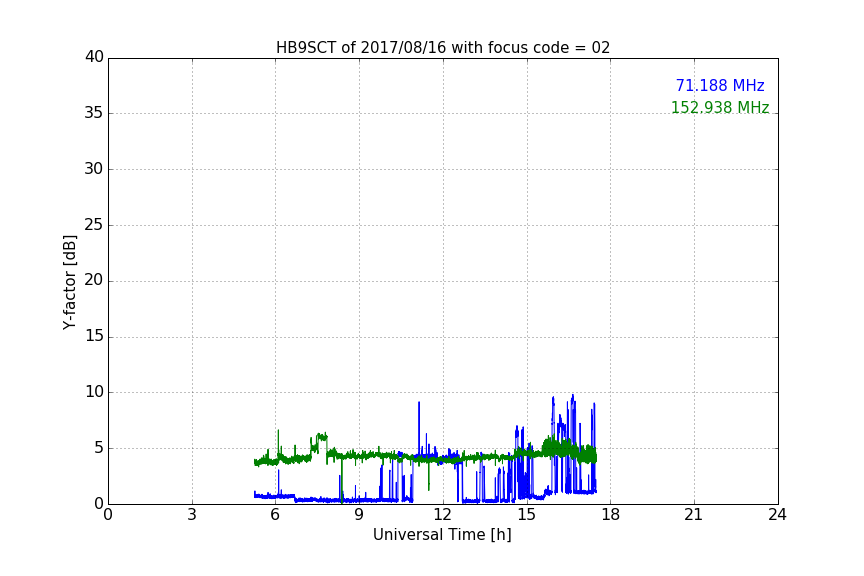Click the x-axis tick label 6
The width and height of the screenshot is (864, 576).
point(275,516)
